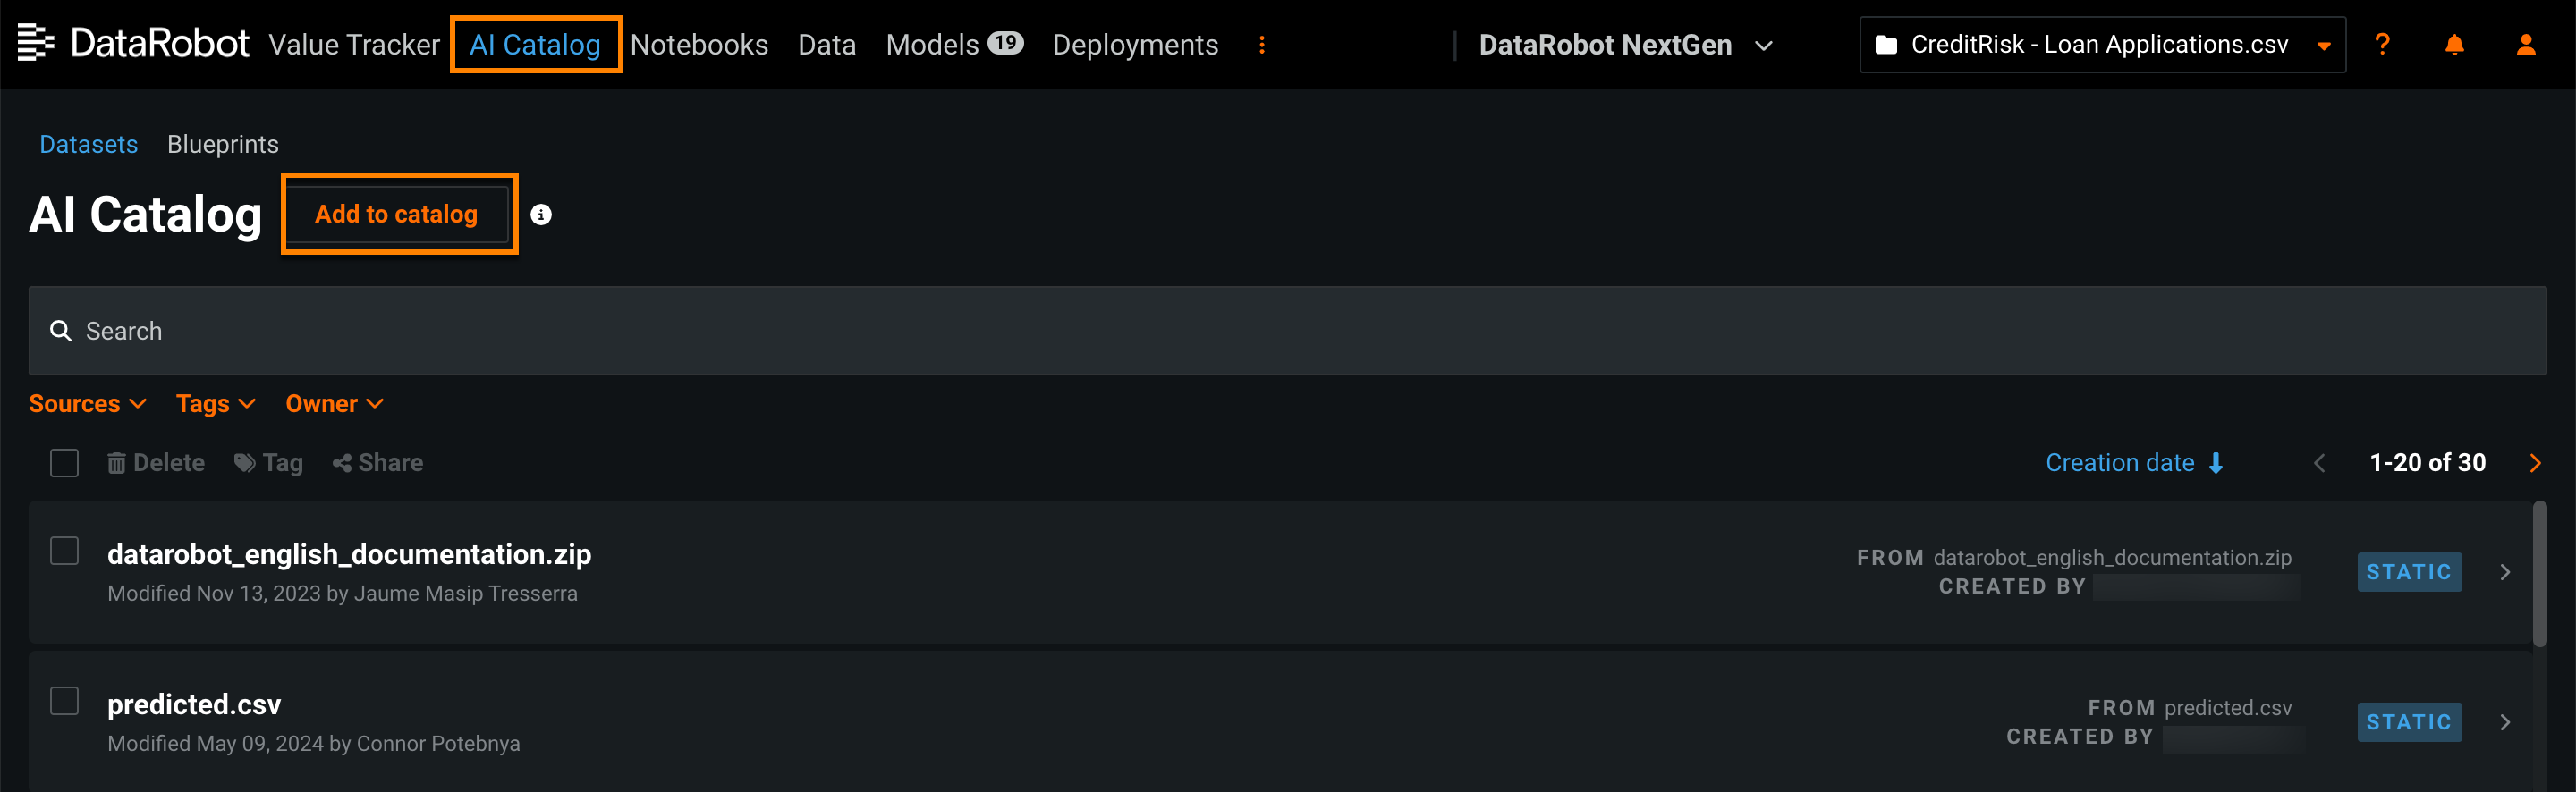
Task: Click the DataRobot logo icon
Action: point(36,43)
